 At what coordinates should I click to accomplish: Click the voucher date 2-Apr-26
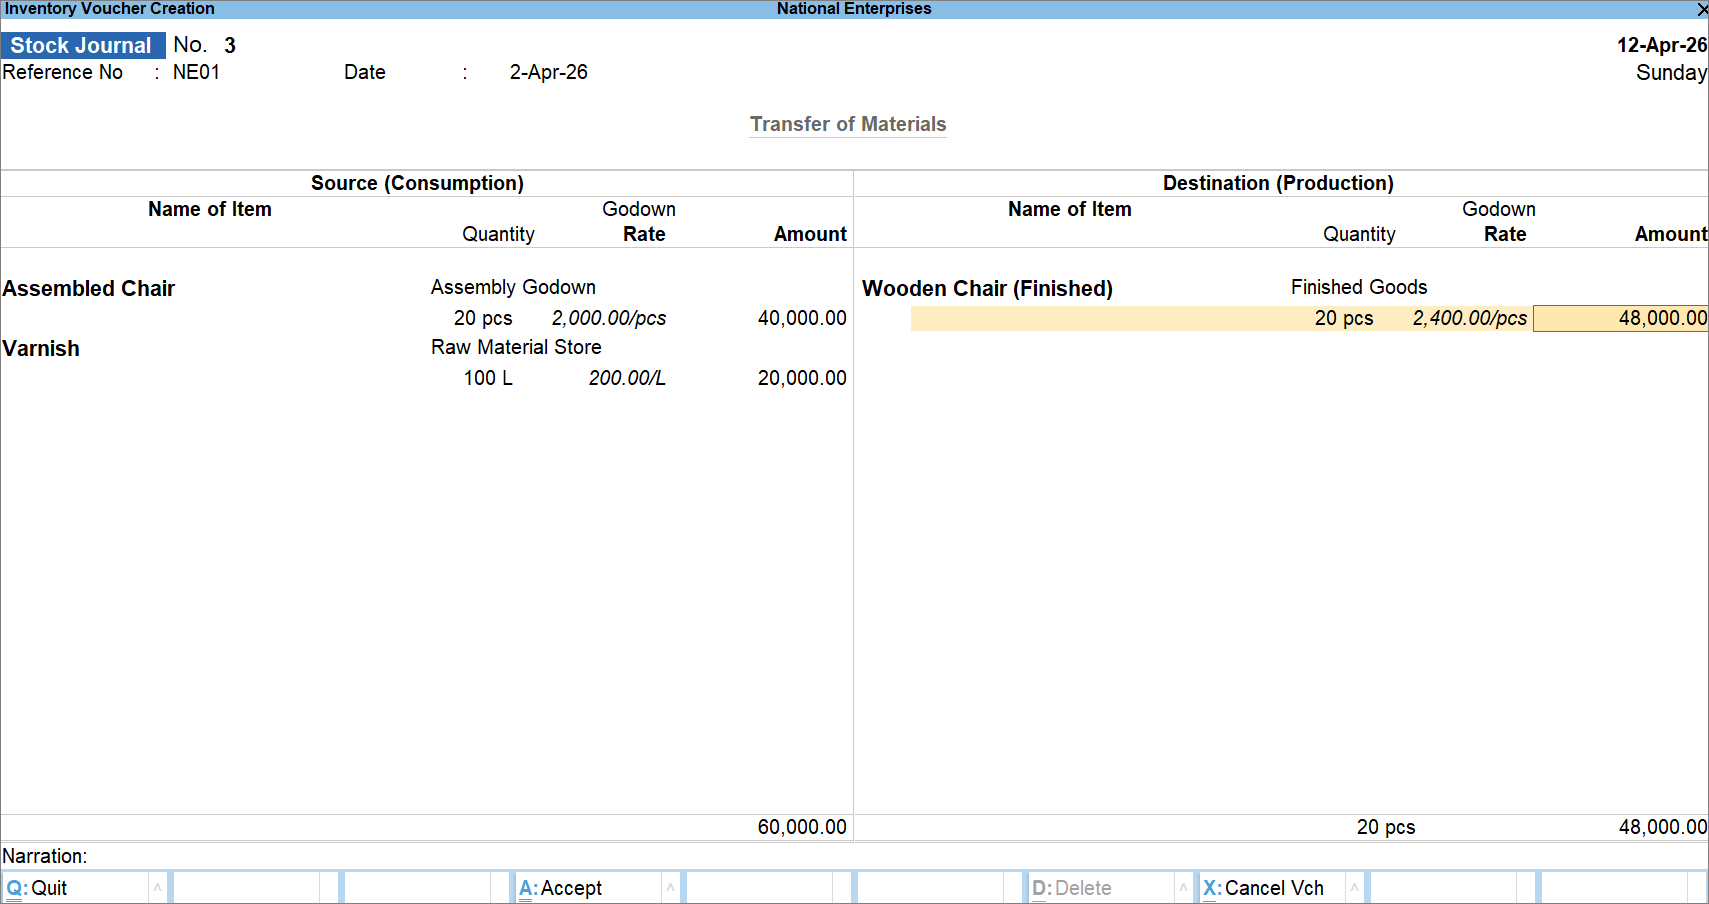point(548,72)
